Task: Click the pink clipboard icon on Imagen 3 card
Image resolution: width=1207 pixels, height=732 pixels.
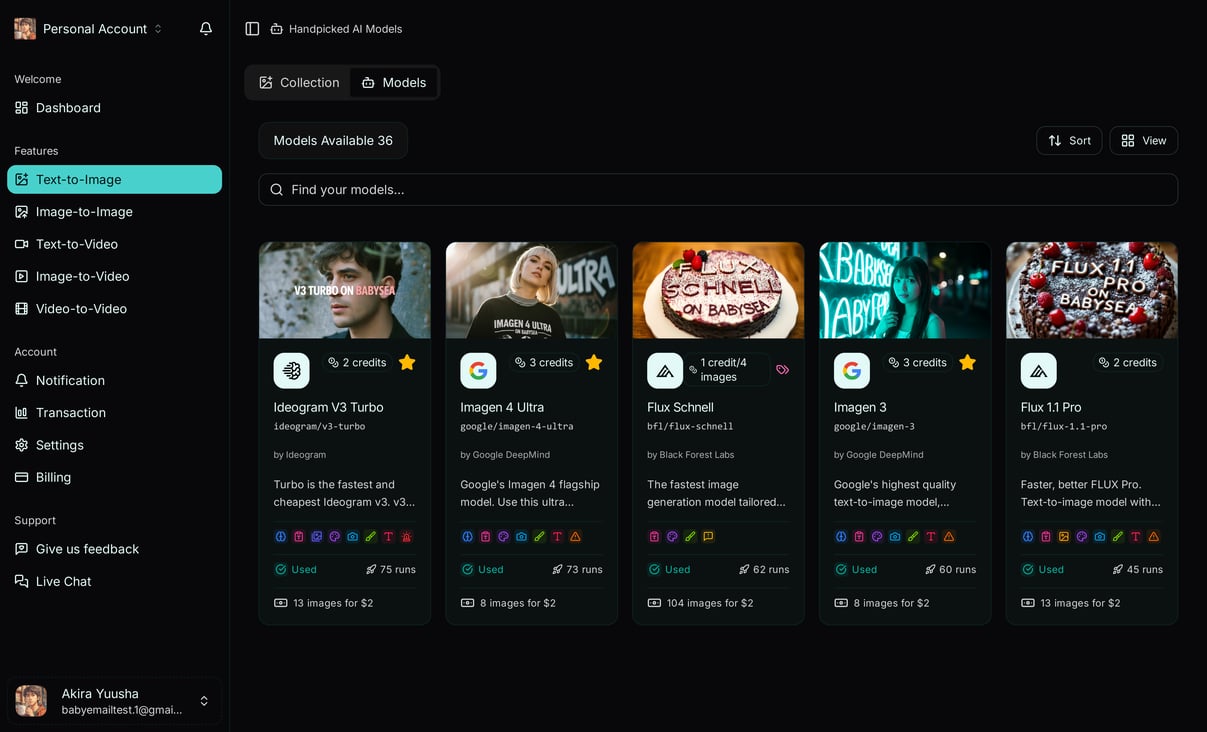Action: tap(859, 537)
